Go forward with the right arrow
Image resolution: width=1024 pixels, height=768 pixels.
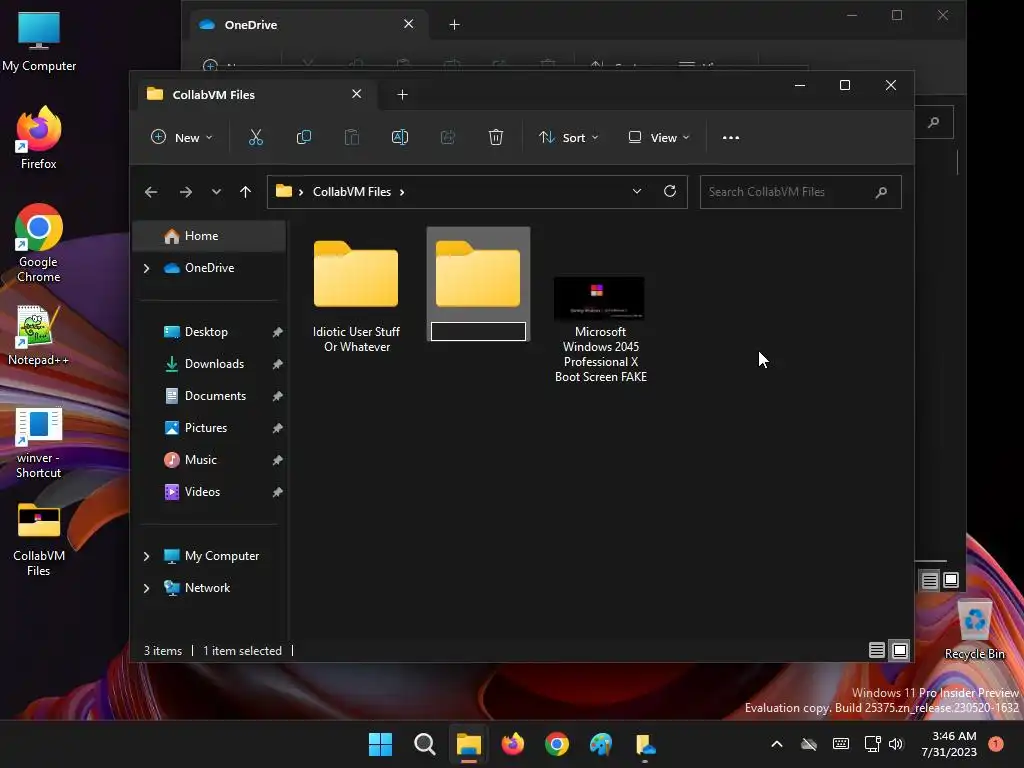(185, 192)
